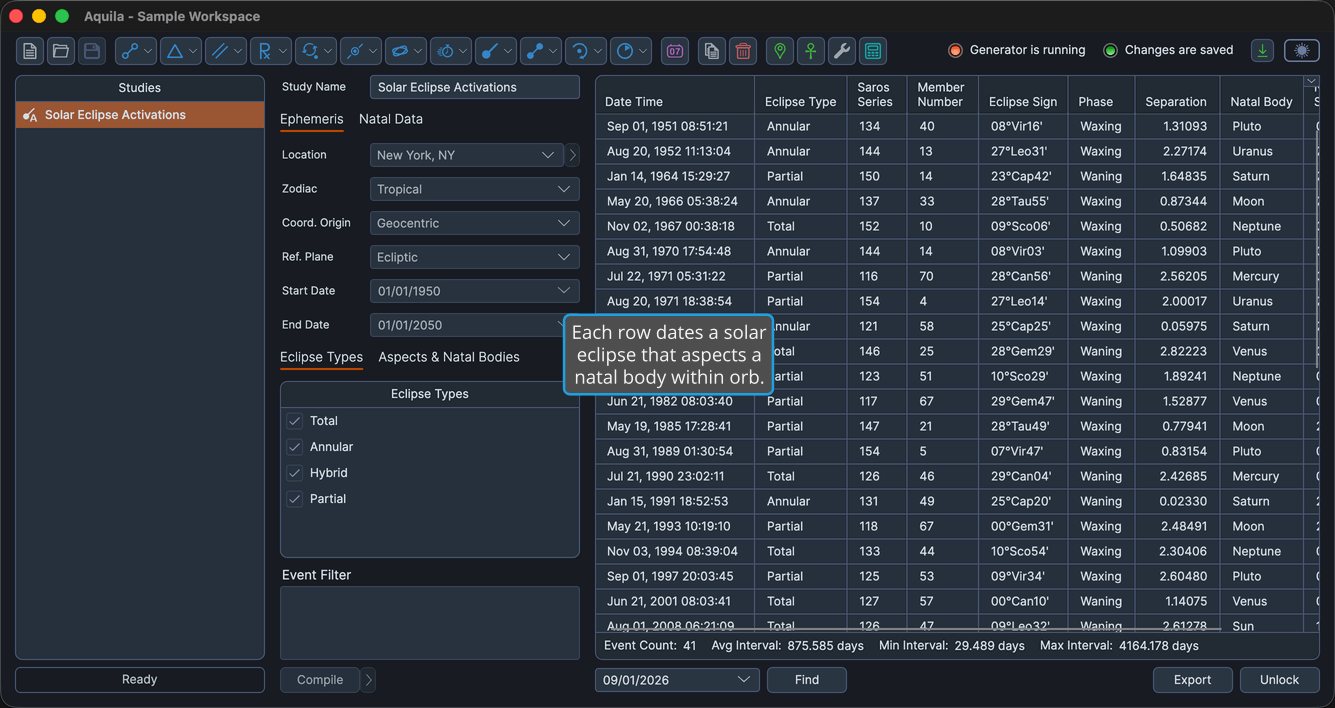Click the new document icon
This screenshot has height=708, width=1335.
[30, 51]
